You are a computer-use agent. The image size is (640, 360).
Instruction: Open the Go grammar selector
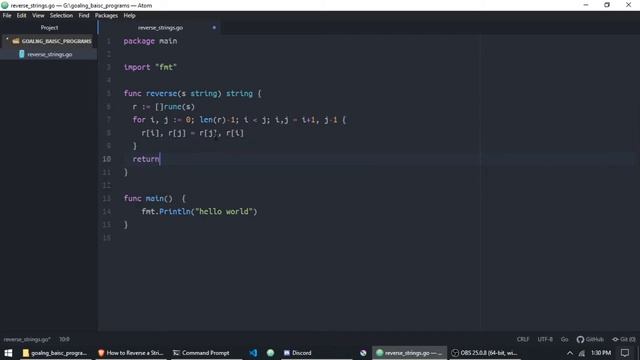[x=564, y=339]
